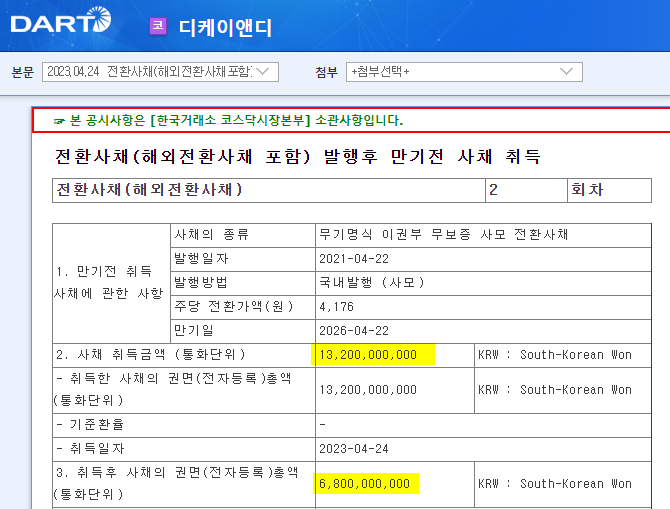Click the company name 디케이앤디
Screen dimensions: 670x509
225,28
